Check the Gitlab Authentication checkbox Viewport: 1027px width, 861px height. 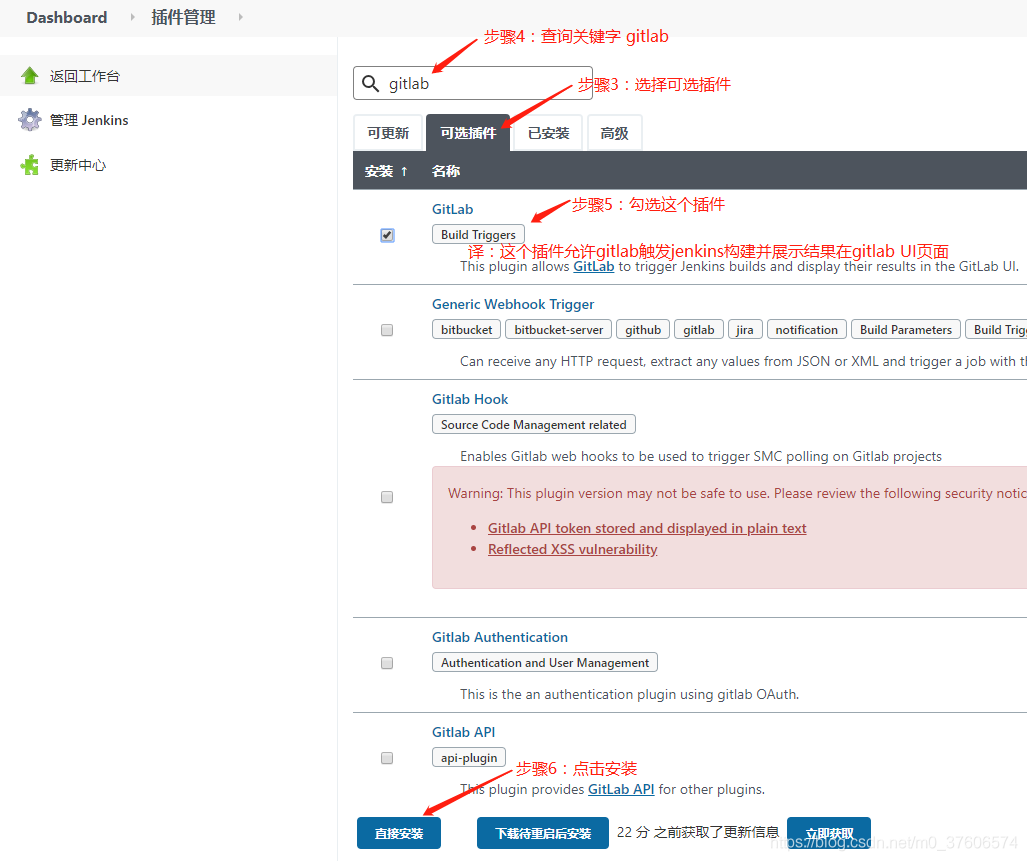click(387, 663)
